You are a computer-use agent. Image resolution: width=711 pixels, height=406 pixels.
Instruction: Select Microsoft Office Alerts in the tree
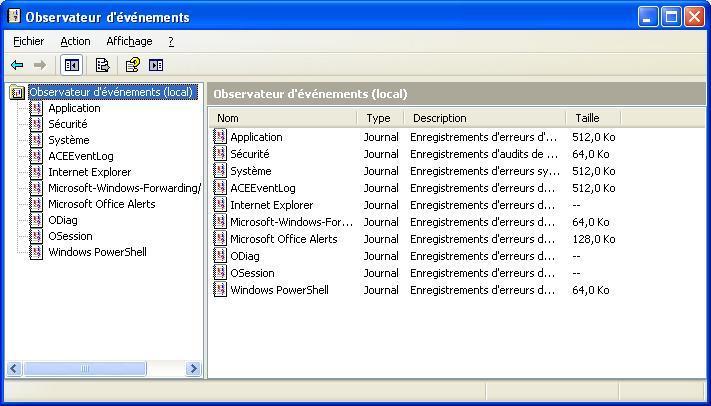pos(102,204)
